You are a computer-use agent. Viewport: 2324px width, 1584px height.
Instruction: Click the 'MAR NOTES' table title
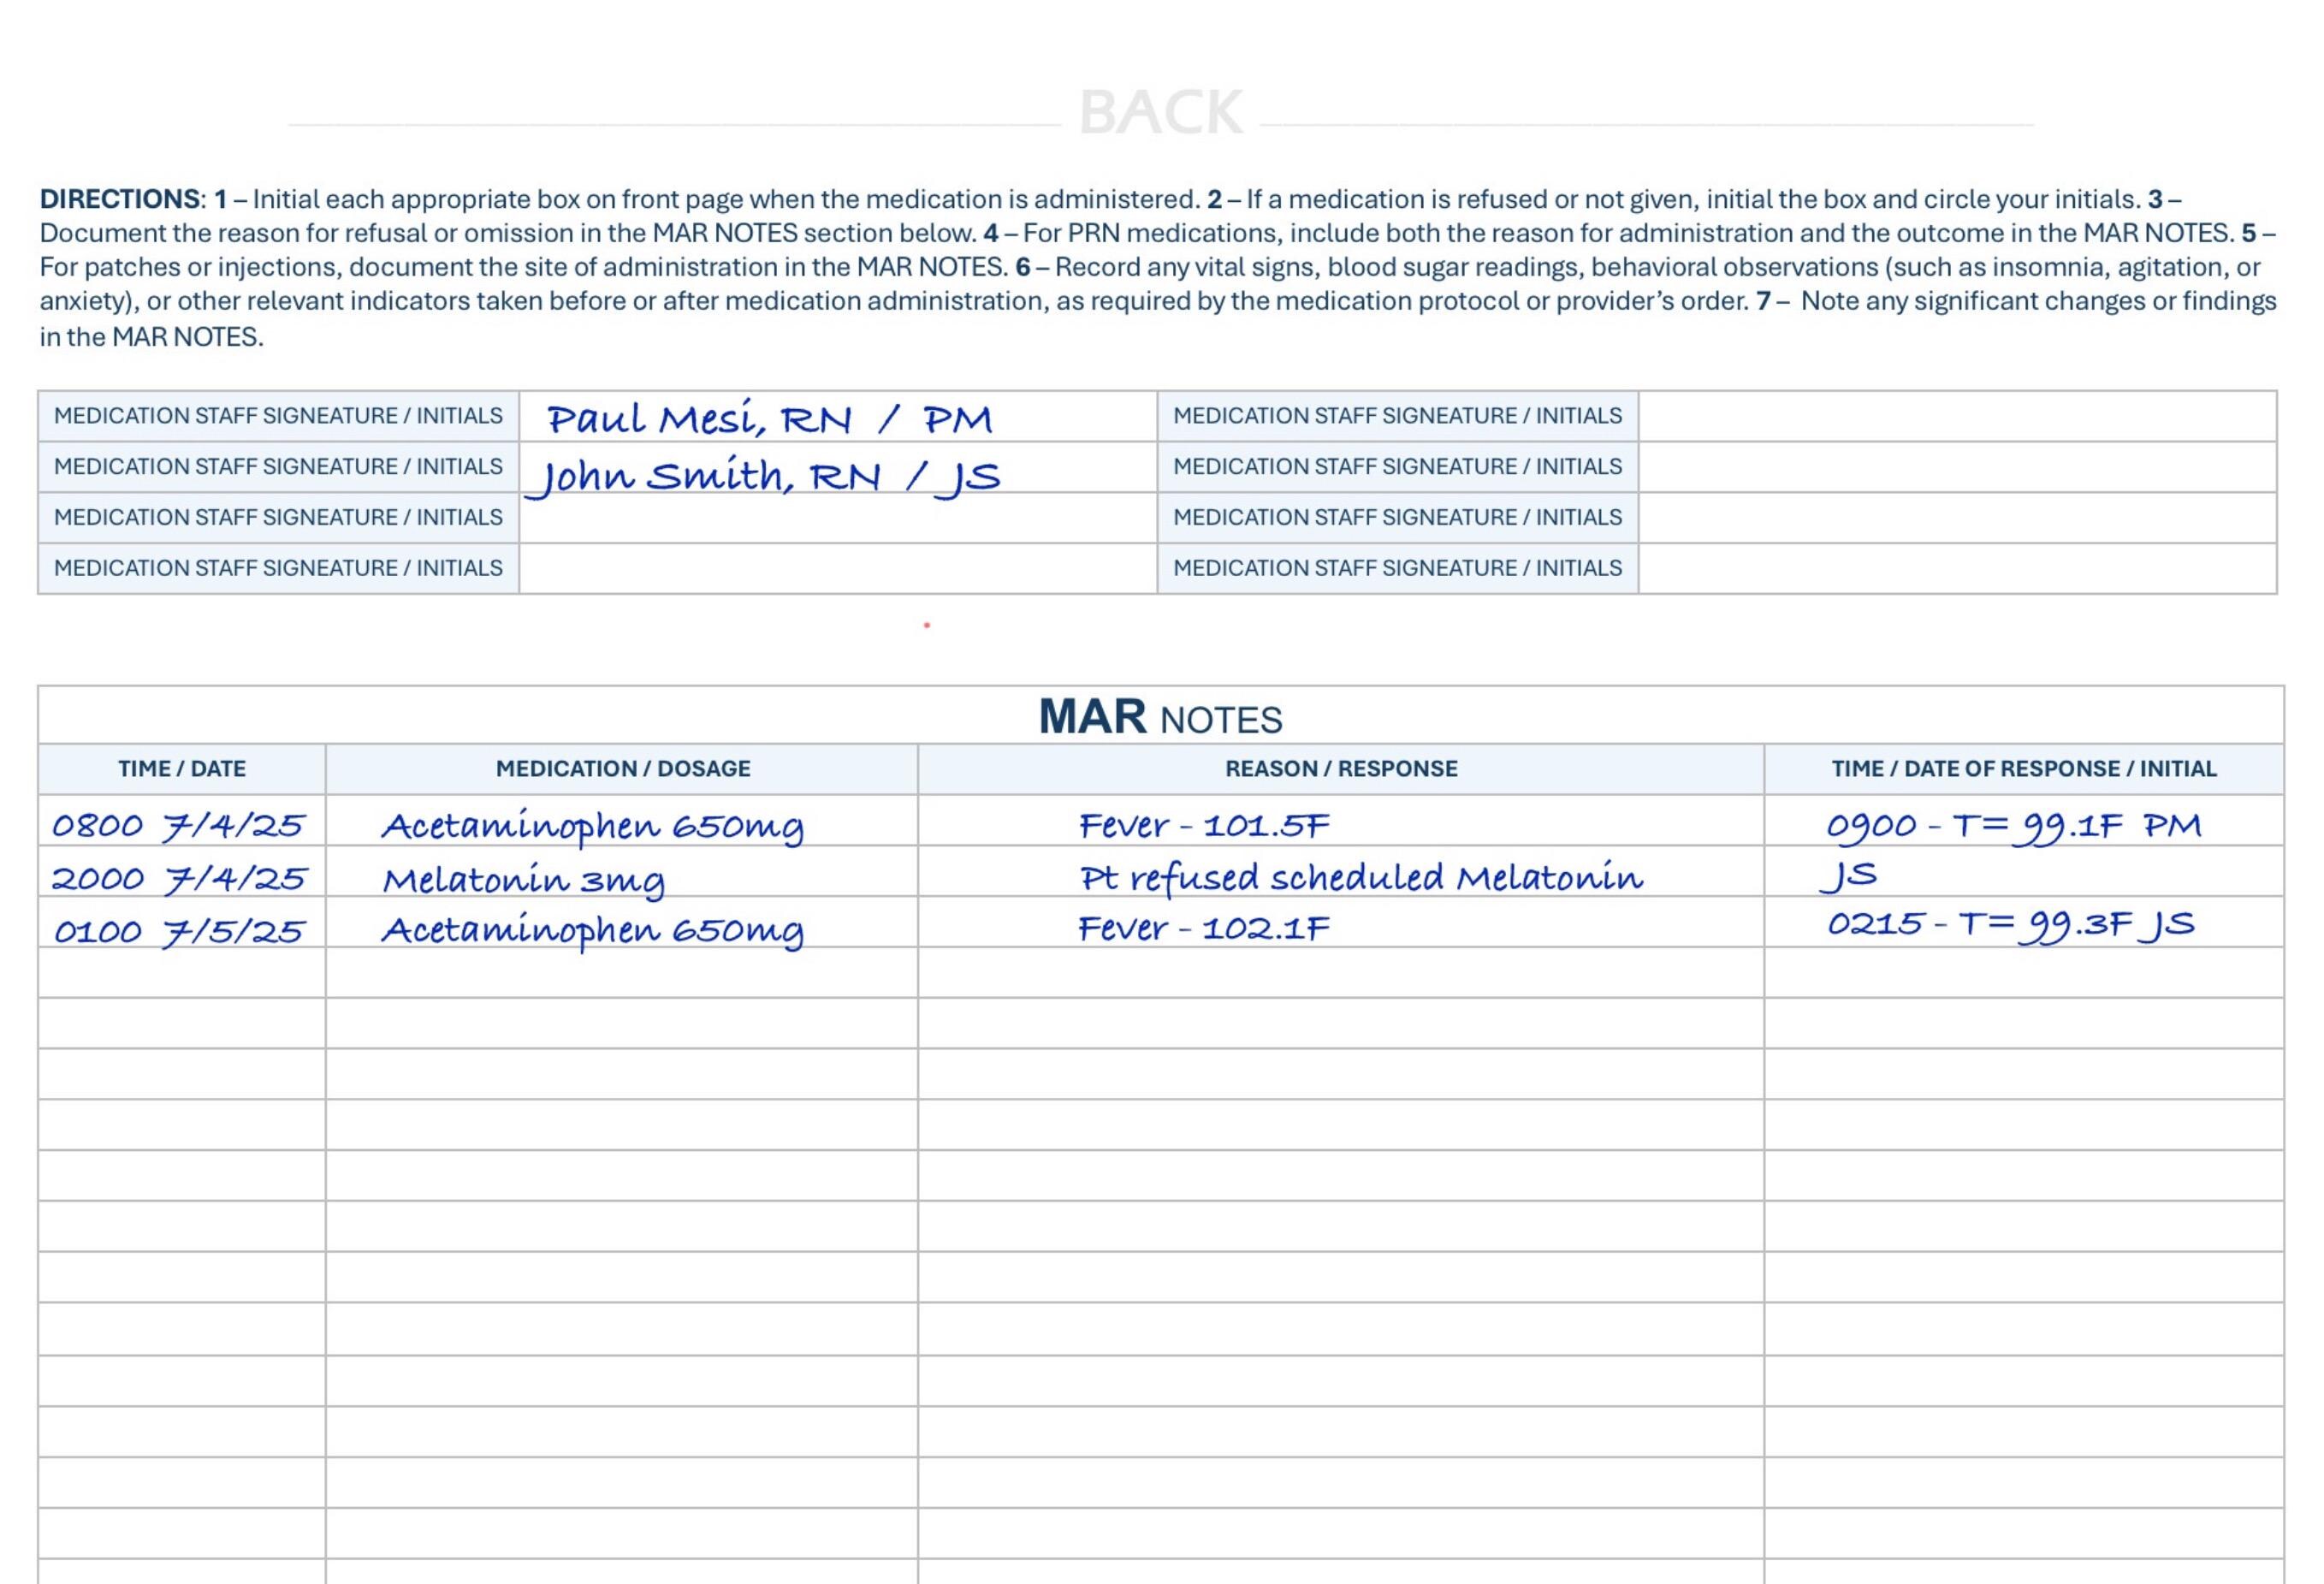coord(1160,717)
